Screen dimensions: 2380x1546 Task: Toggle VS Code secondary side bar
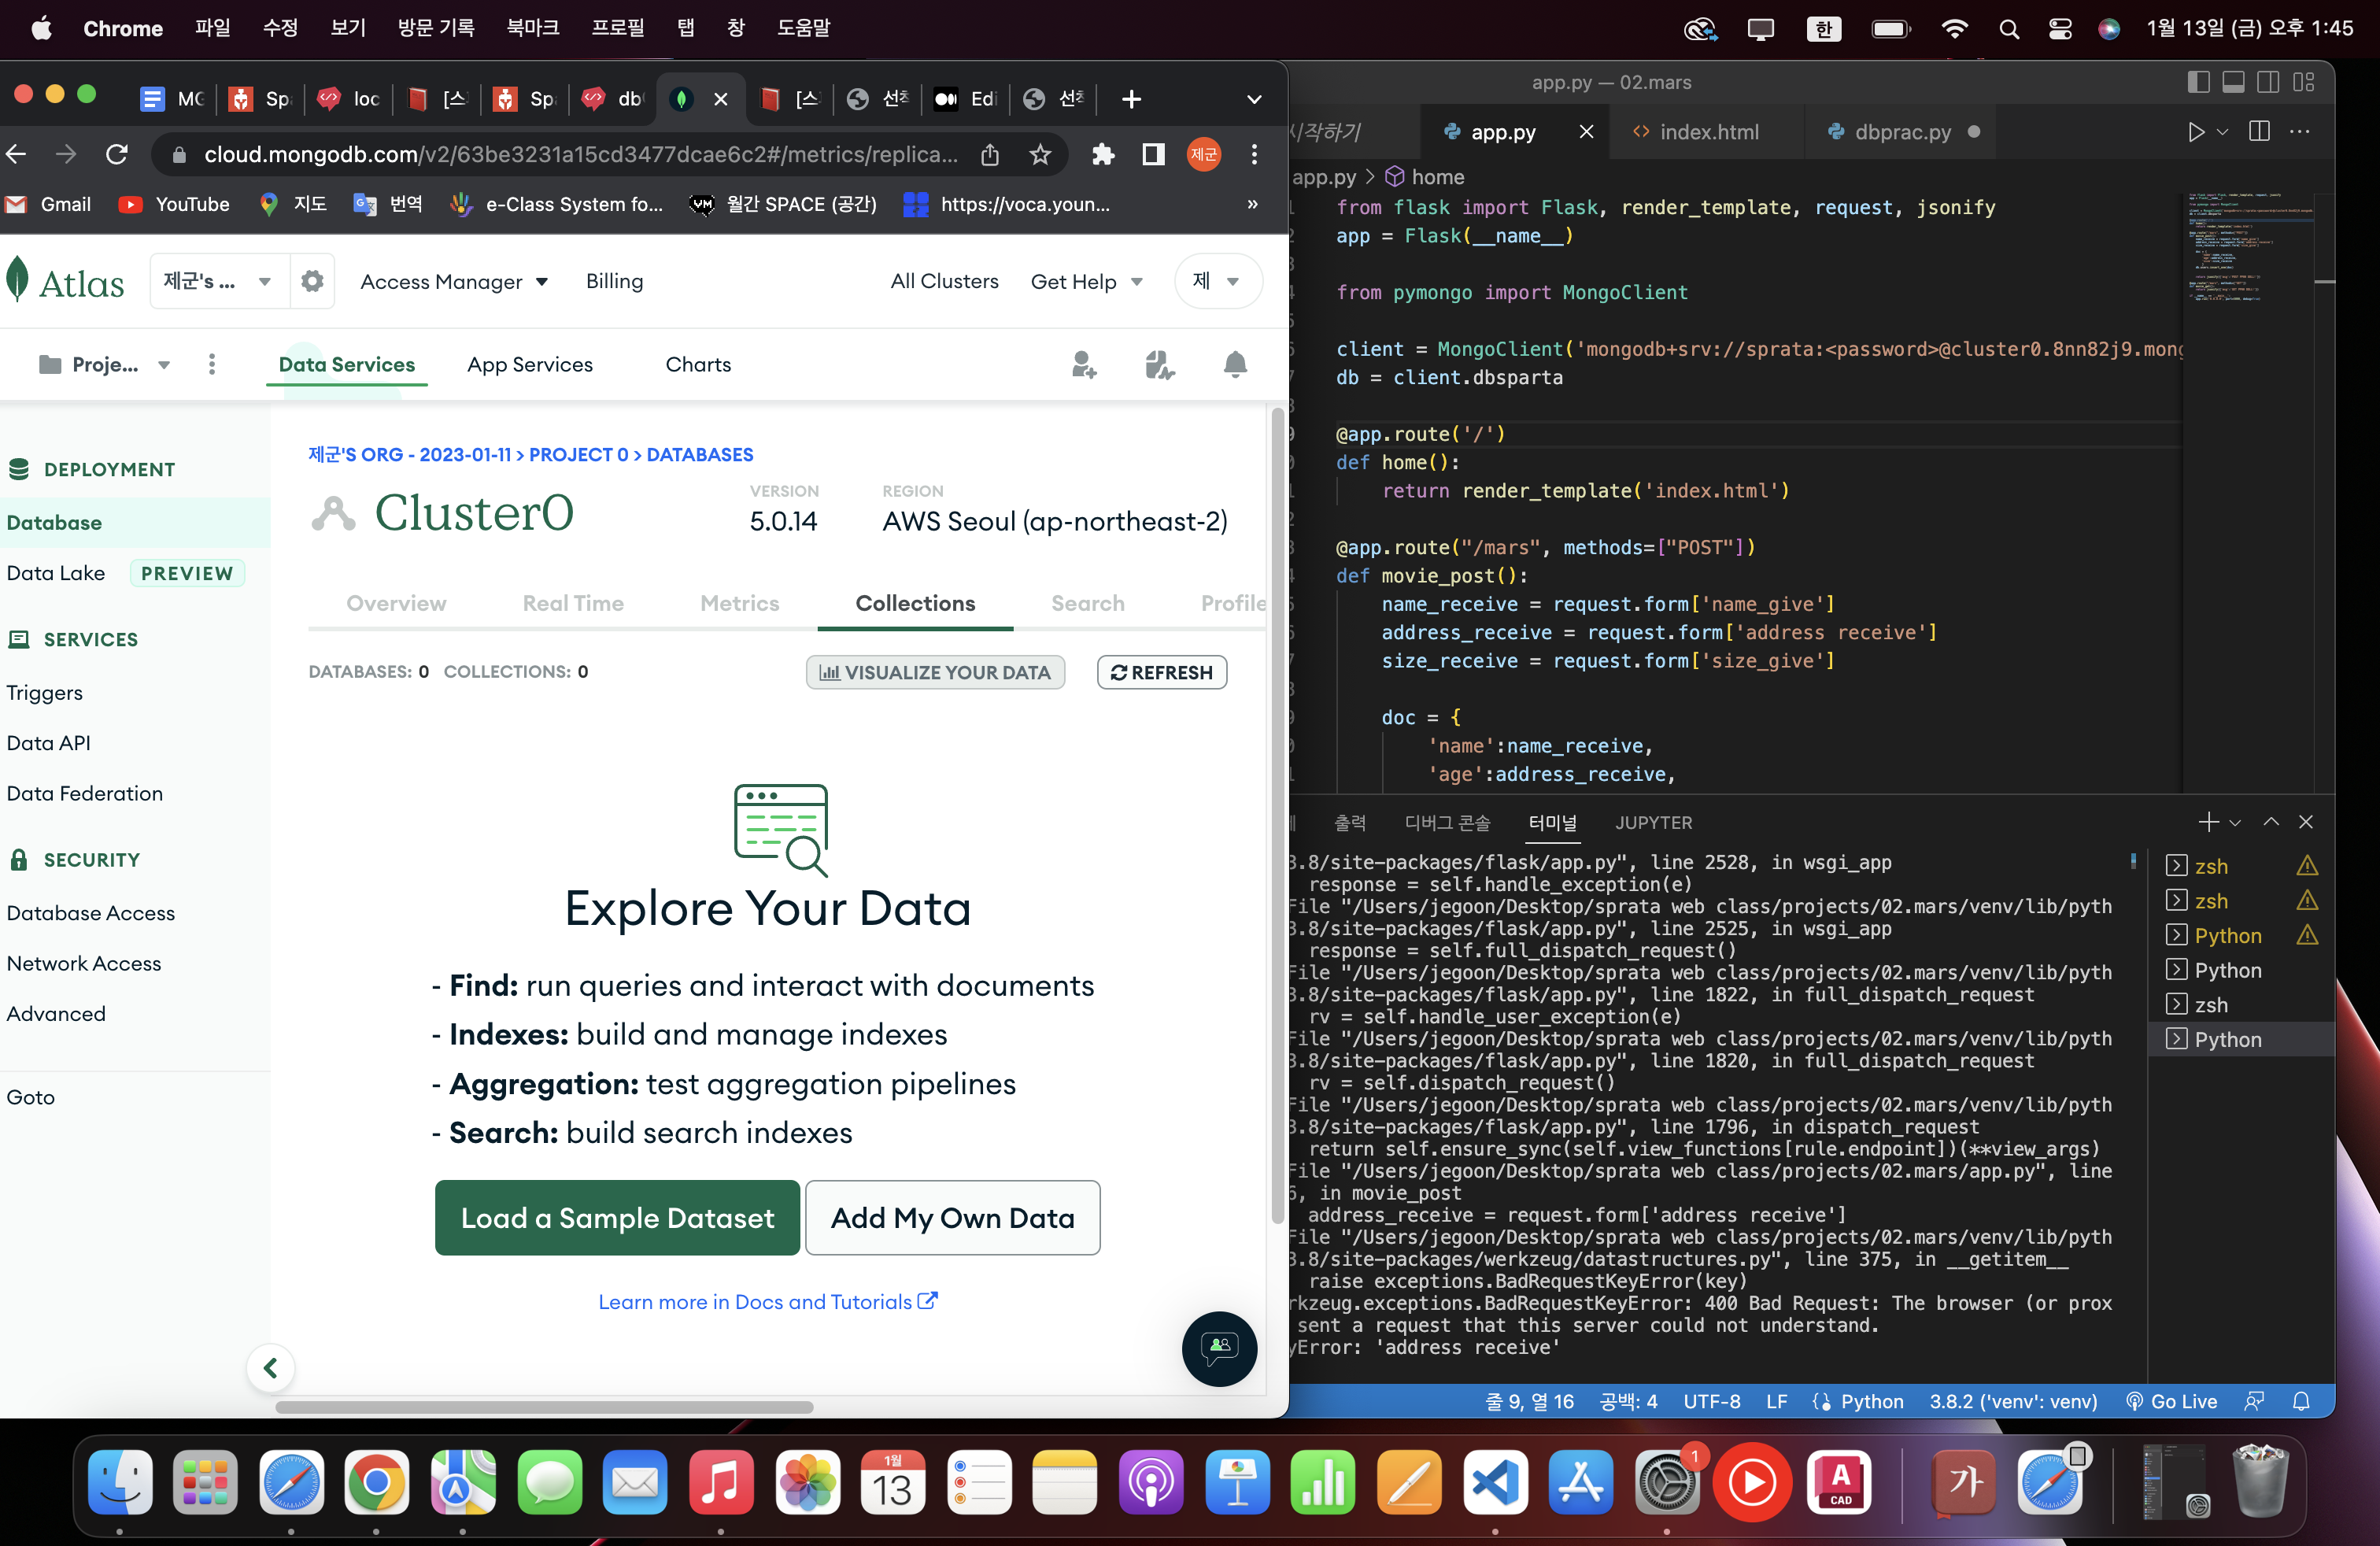click(x=2268, y=82)
